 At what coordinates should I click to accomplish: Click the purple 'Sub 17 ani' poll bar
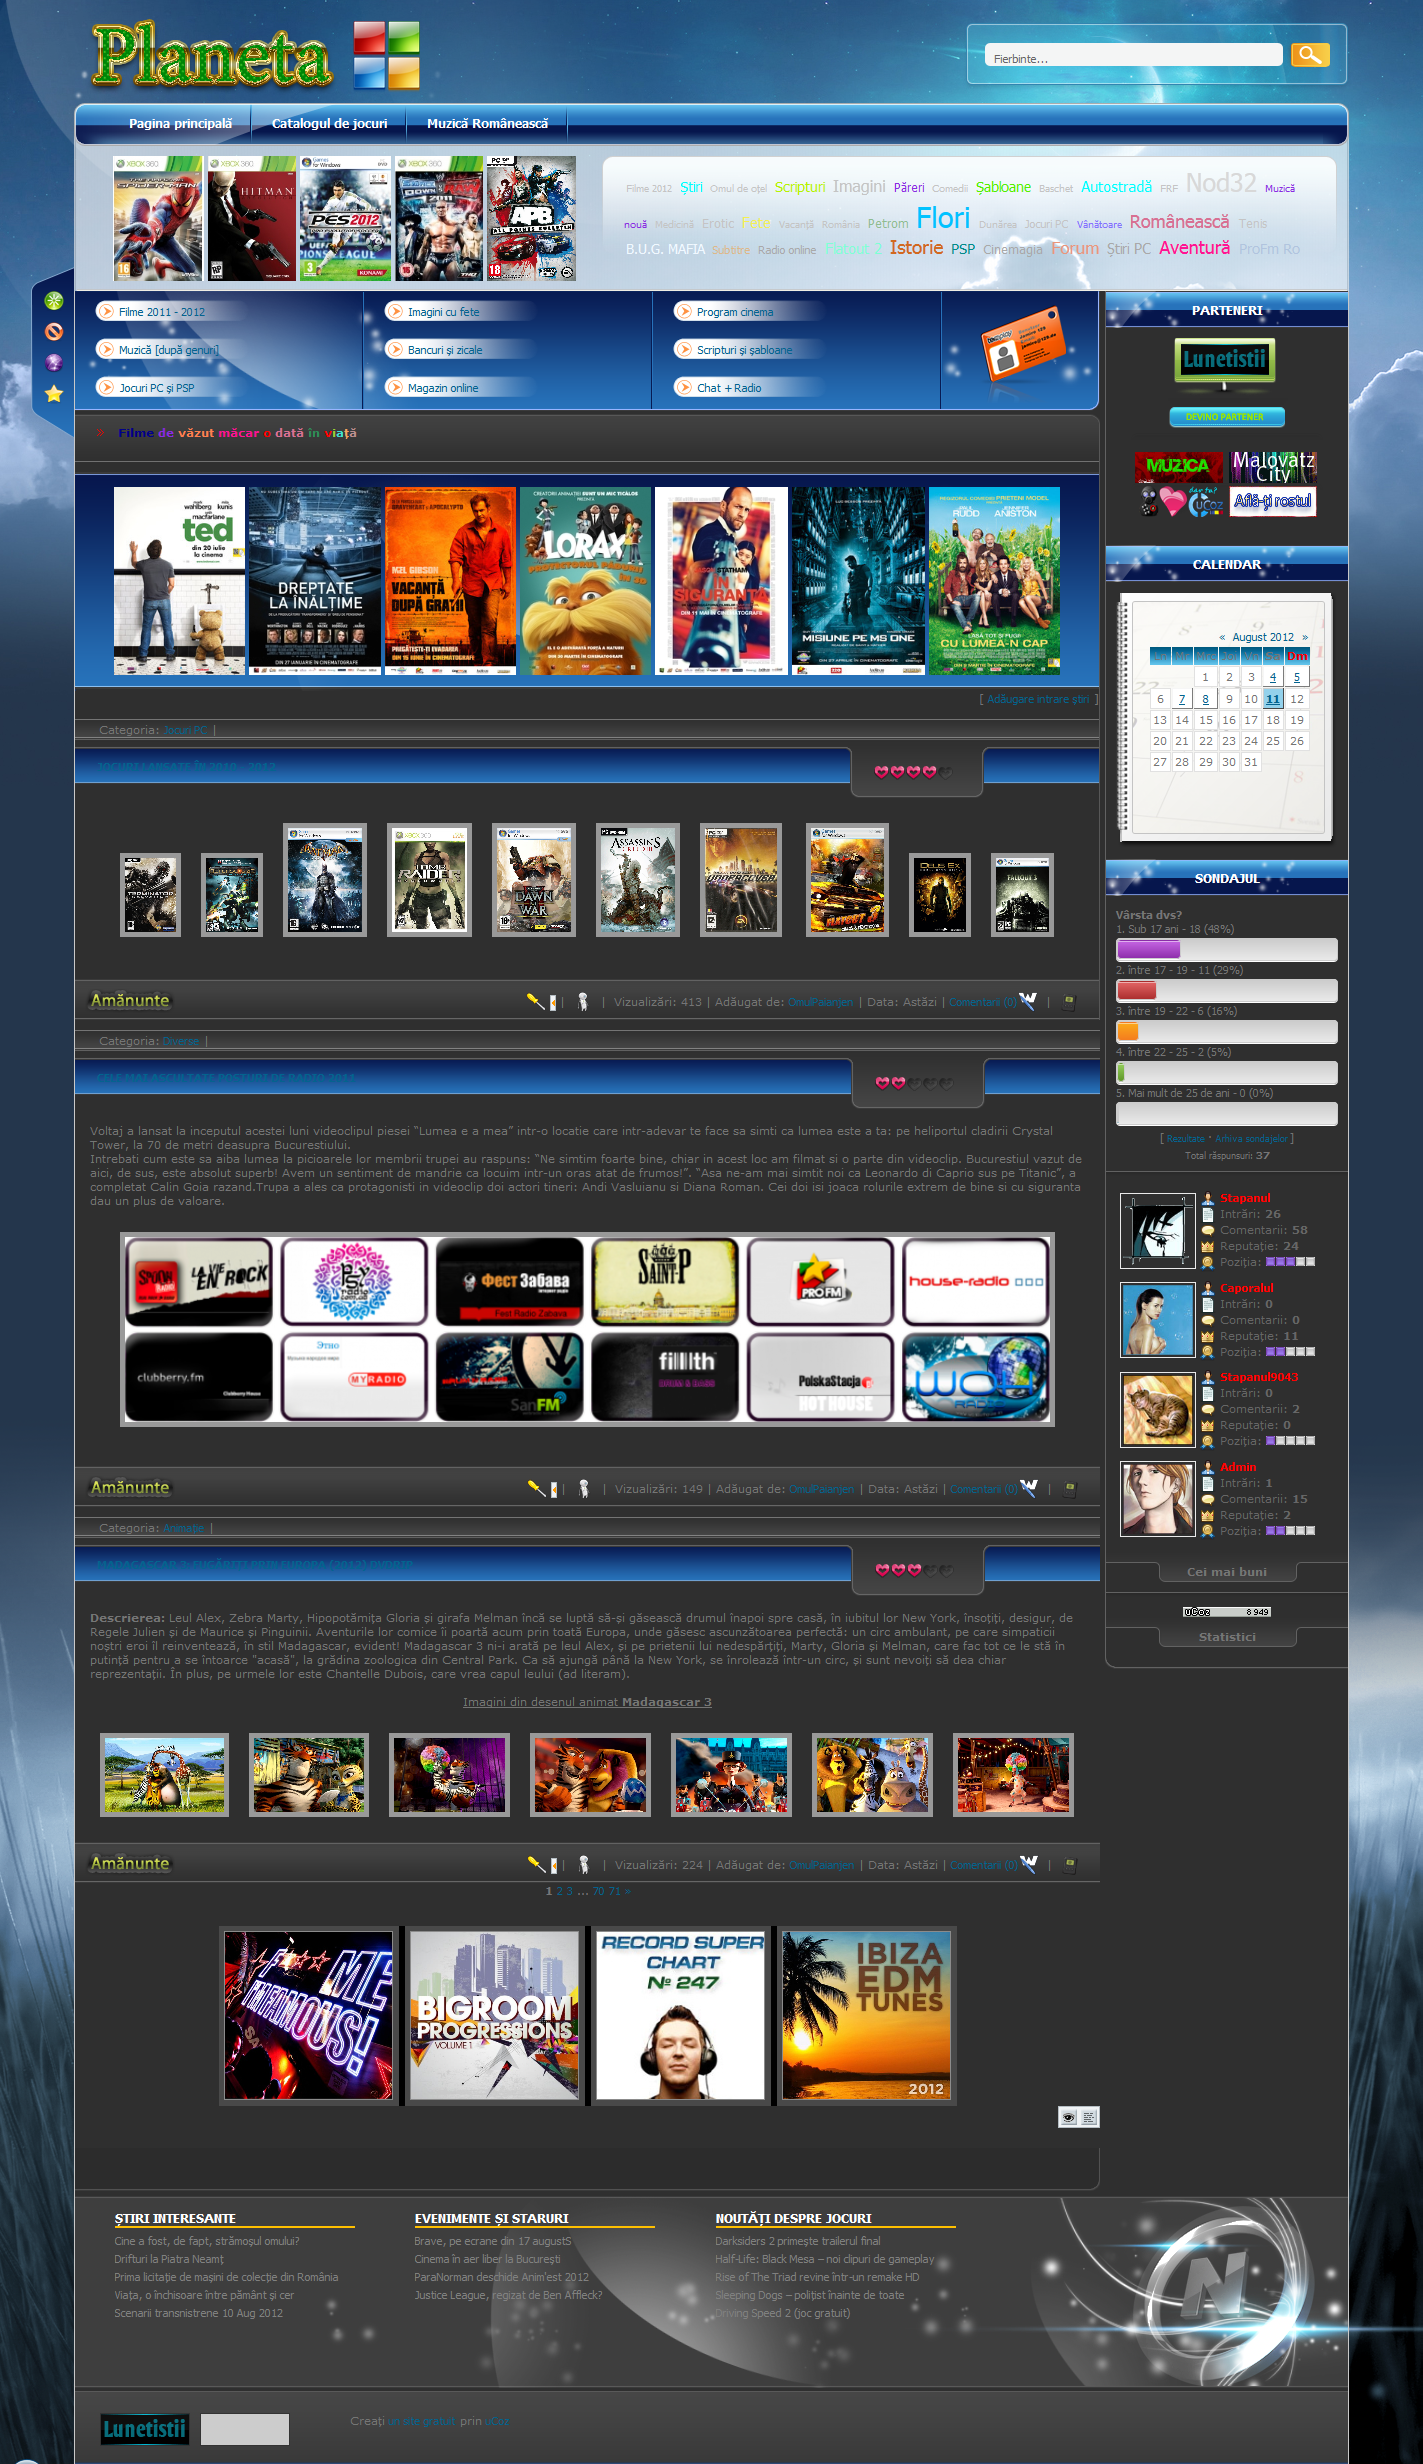[x=1148, y=949]
